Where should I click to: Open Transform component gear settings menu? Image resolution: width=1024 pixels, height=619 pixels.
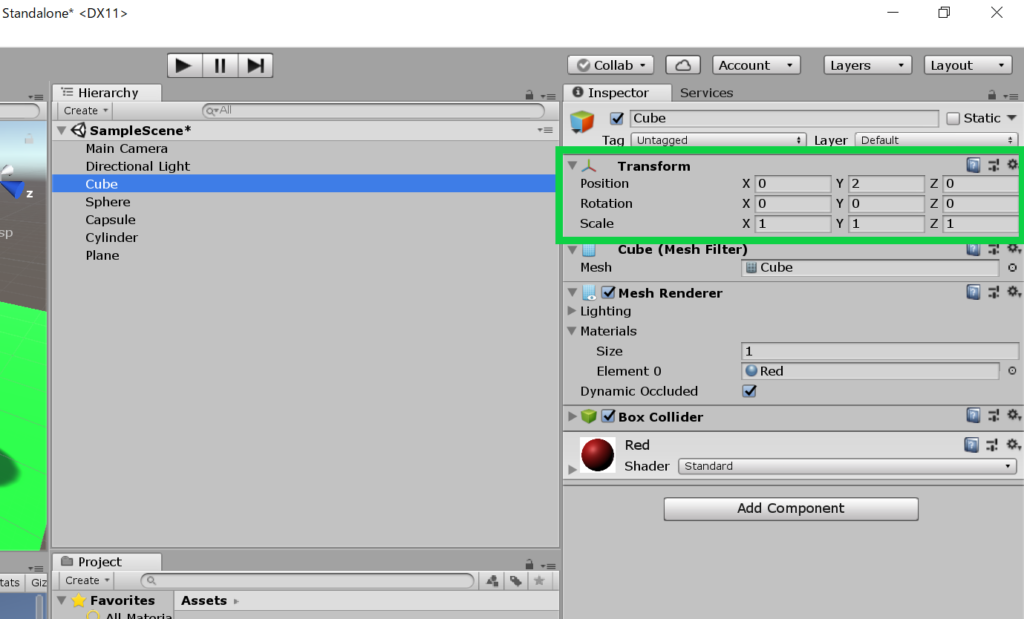click(x=1012, y=165)
